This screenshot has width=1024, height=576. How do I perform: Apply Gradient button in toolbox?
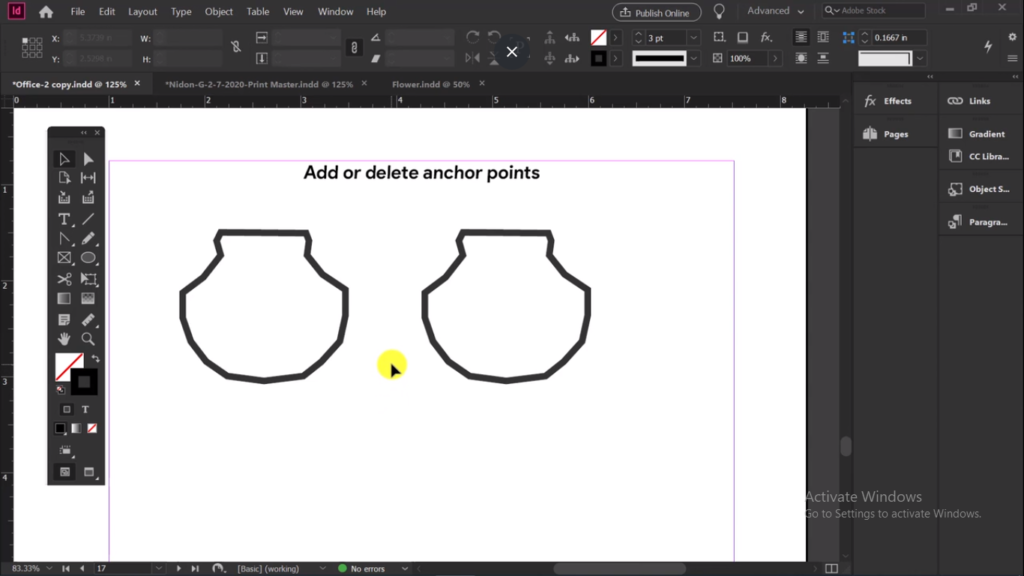point(76,428)
